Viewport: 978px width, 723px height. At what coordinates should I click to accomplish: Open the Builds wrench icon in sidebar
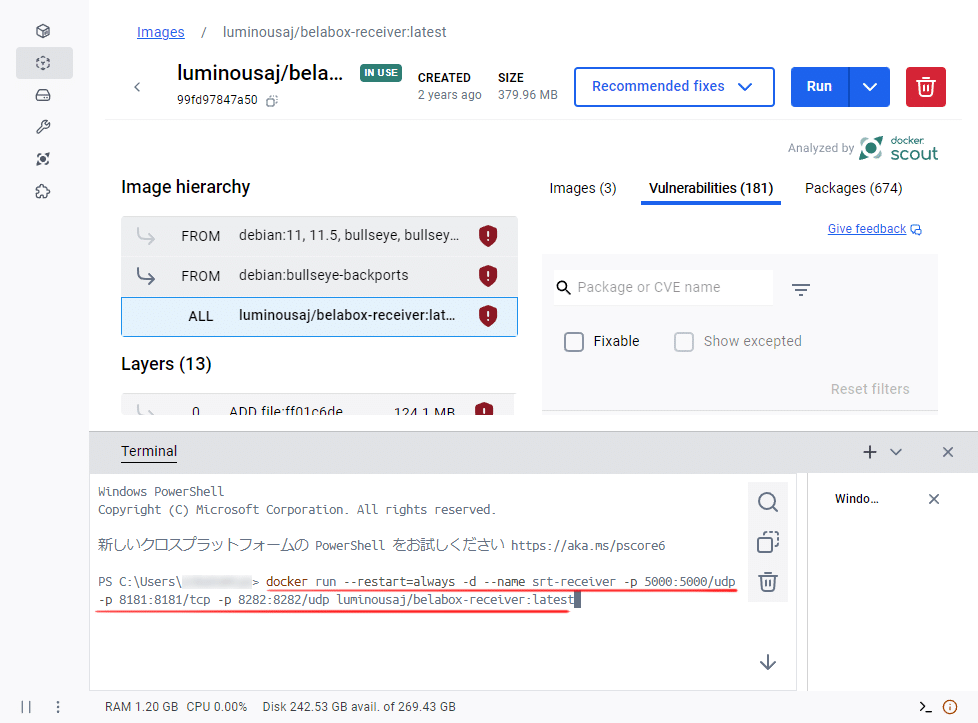[x=43, y=127]
